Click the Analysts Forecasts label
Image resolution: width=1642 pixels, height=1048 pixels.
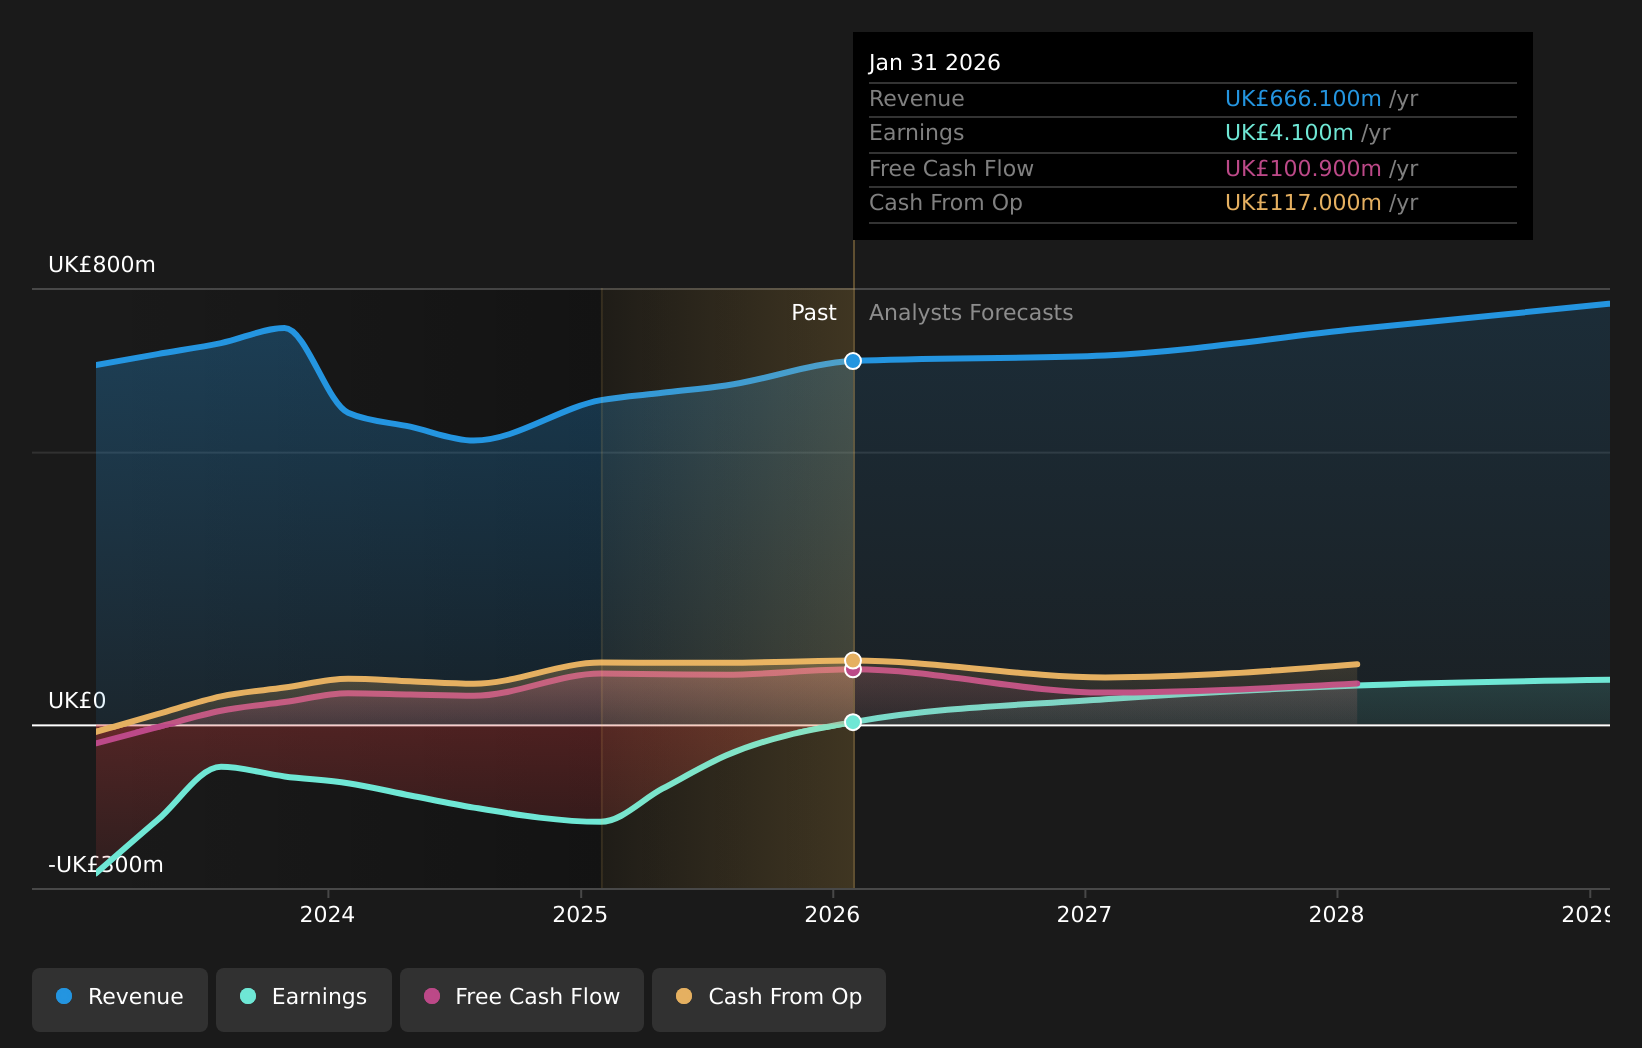coord(971,313)
